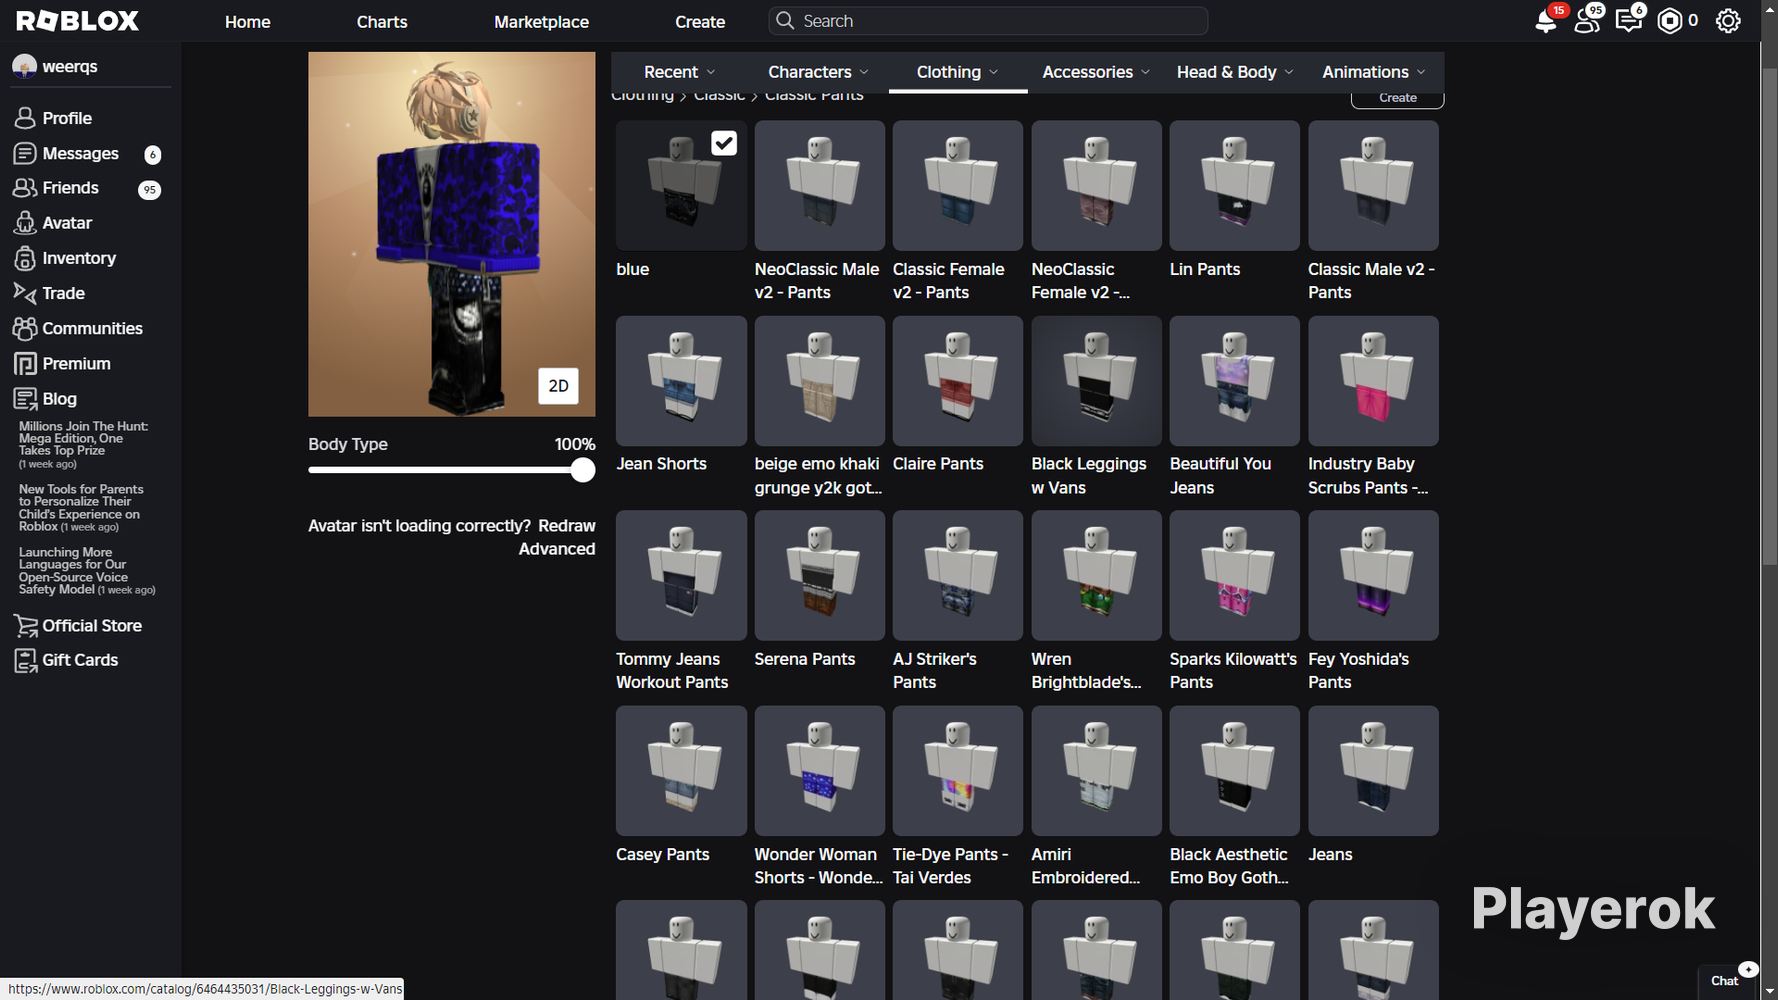Select the Lin Pants thumbnail

pos(1235,186)
